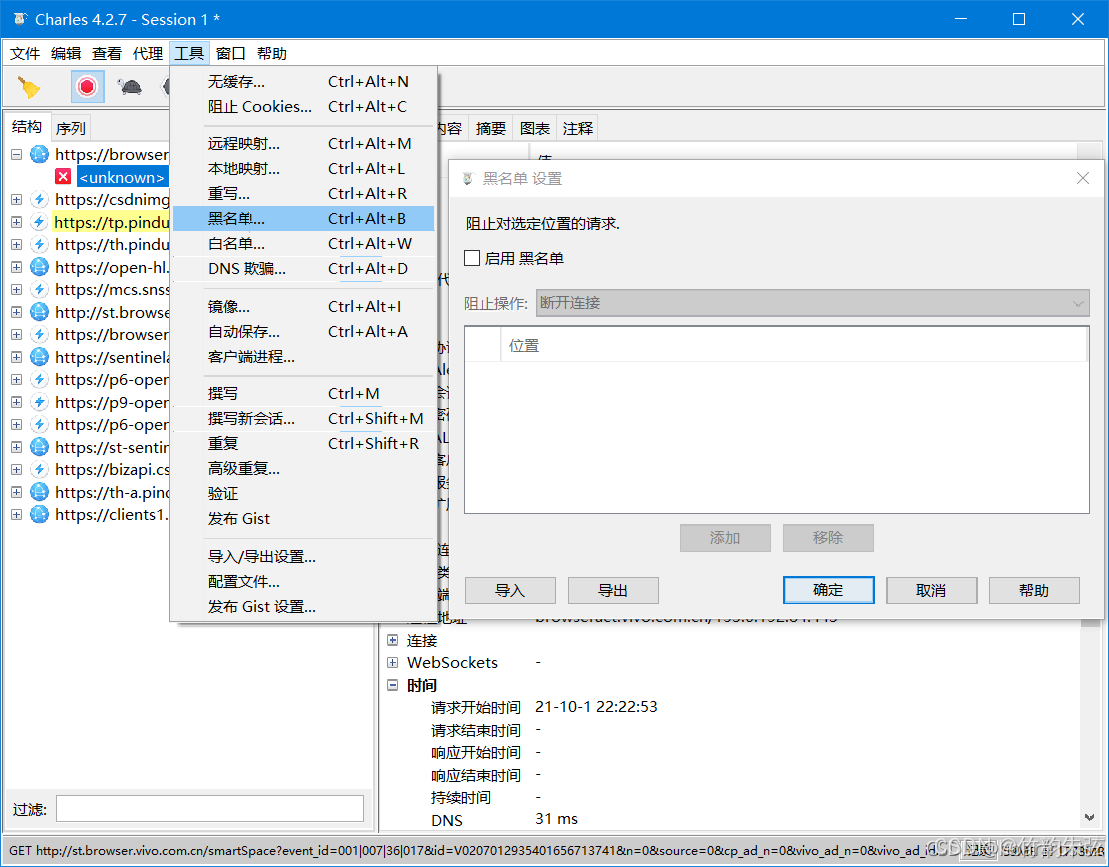The height and width of the screenshot is (867, 1109).
Task: Click lightning icon beside https://mcs.snss
Action: 40,289
